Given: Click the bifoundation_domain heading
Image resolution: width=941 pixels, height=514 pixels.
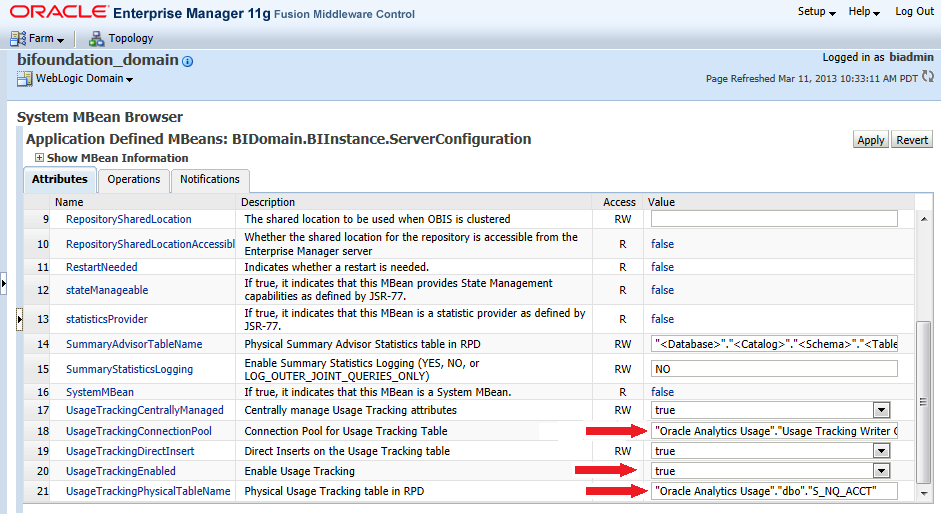Looking at the screenshot, I should pos(98,60).
